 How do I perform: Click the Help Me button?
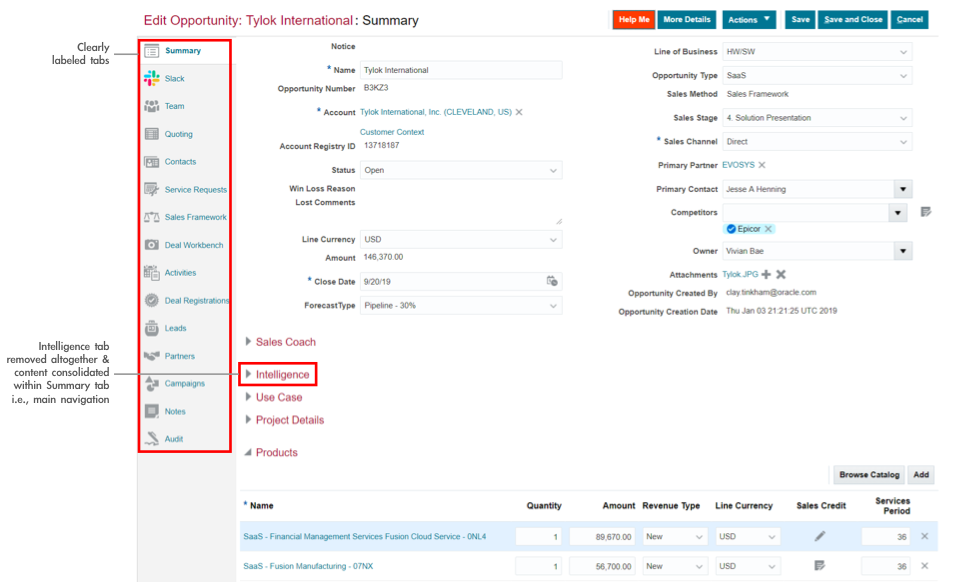coord(634,19)
